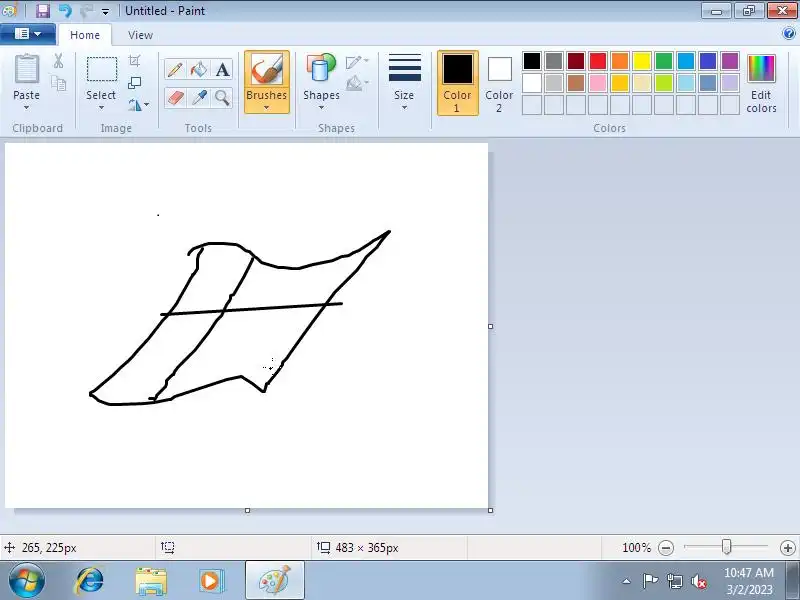
Task: Expand the Select dropdown arrow
Action: click(x=101, y=108)
